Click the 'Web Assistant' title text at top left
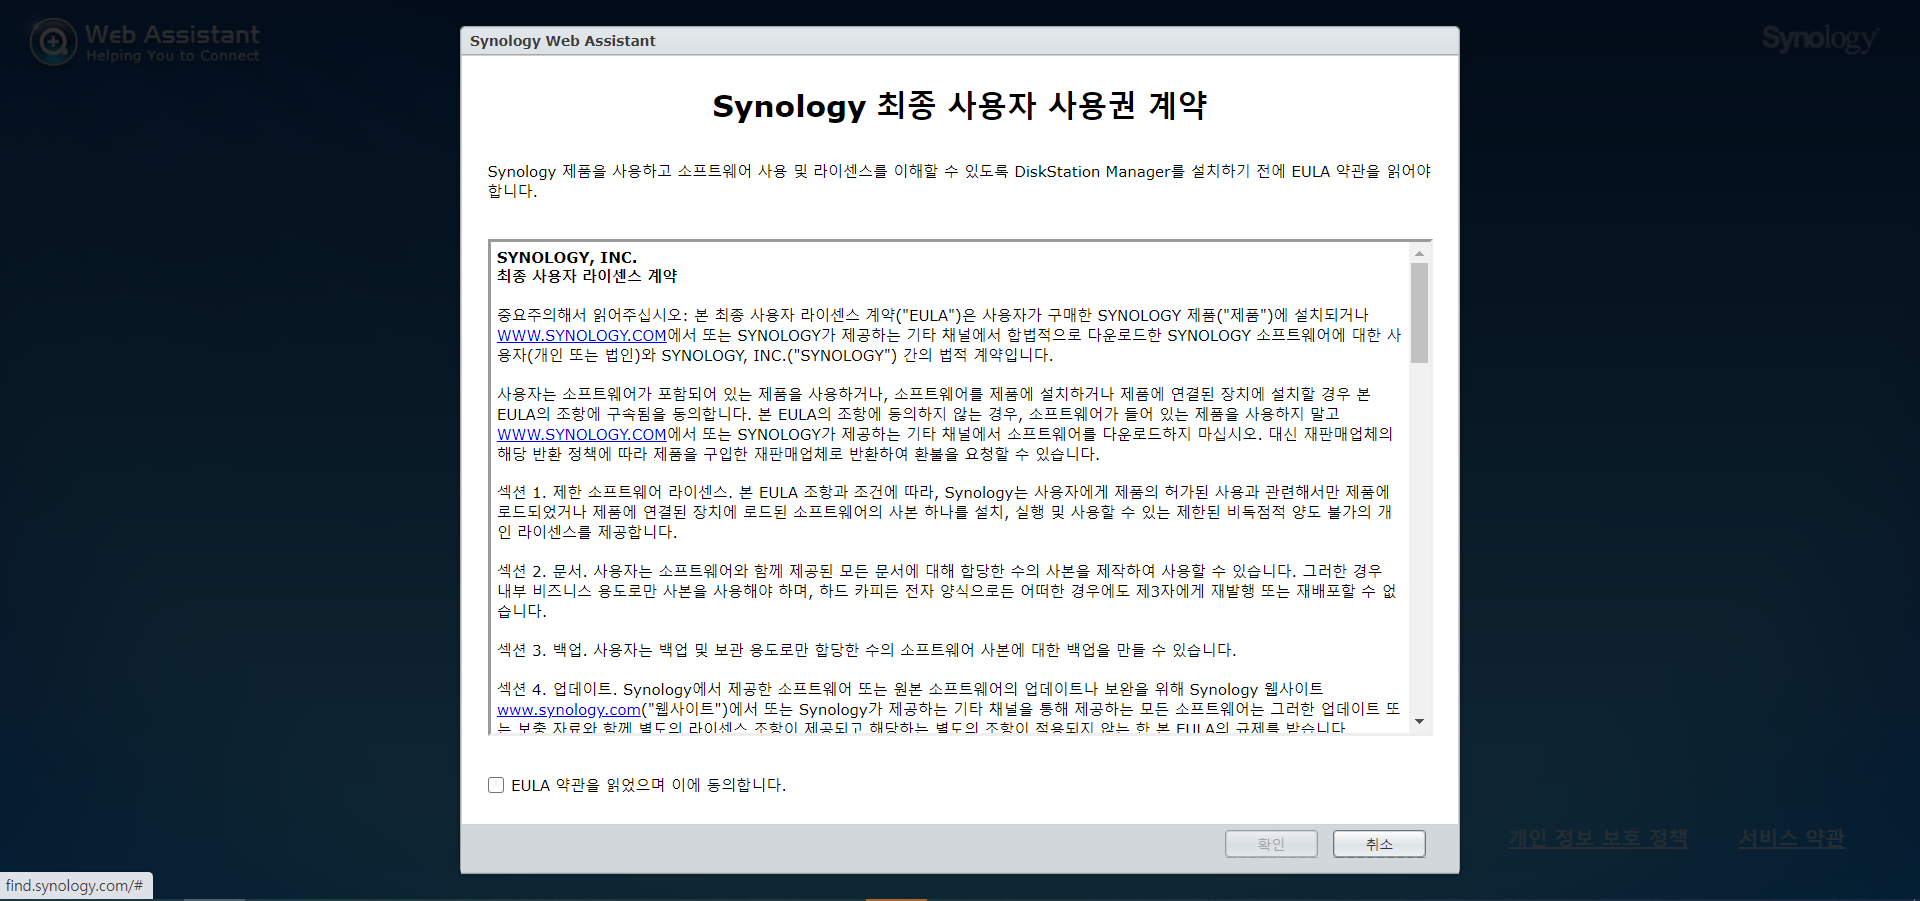Viewport: 1920px width, 901px height. (172, 34)
